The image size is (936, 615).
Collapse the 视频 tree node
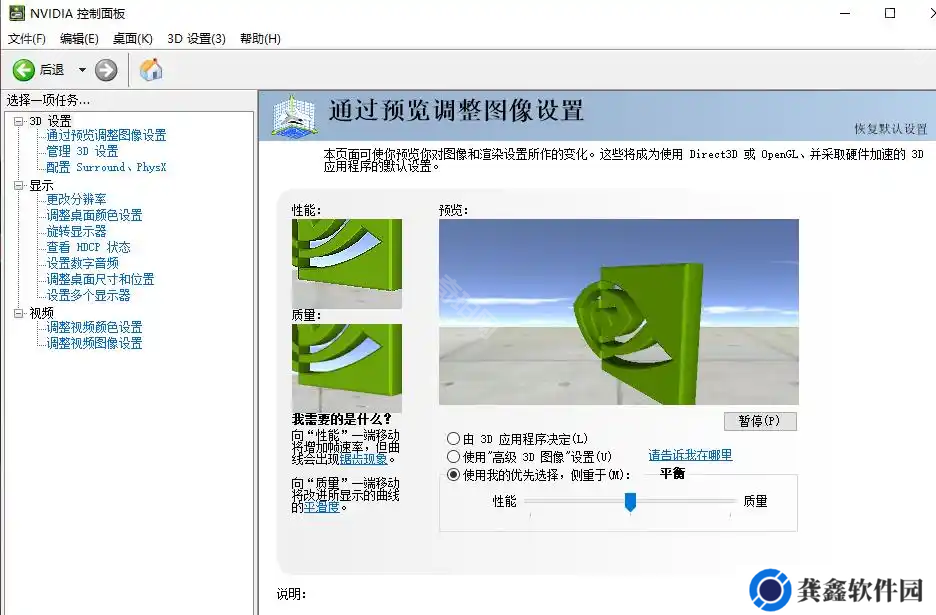pos(19,313)
